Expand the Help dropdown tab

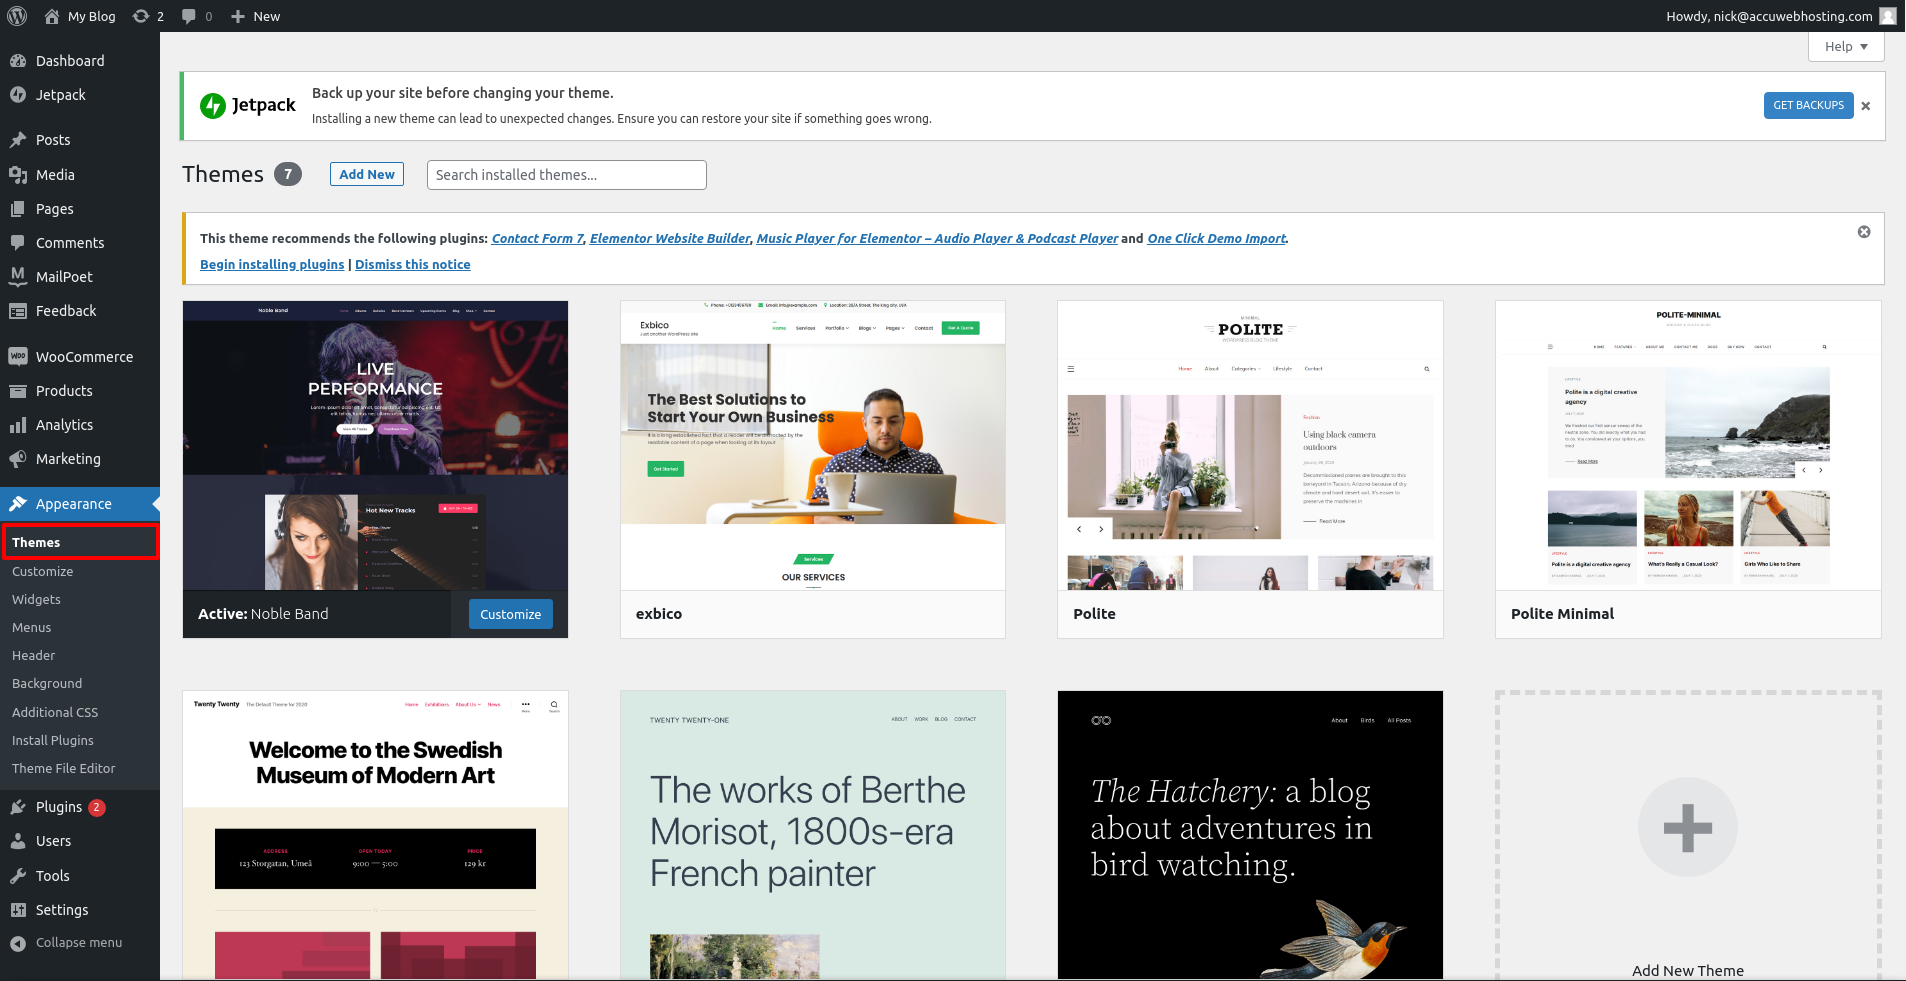coord(1846,46)
